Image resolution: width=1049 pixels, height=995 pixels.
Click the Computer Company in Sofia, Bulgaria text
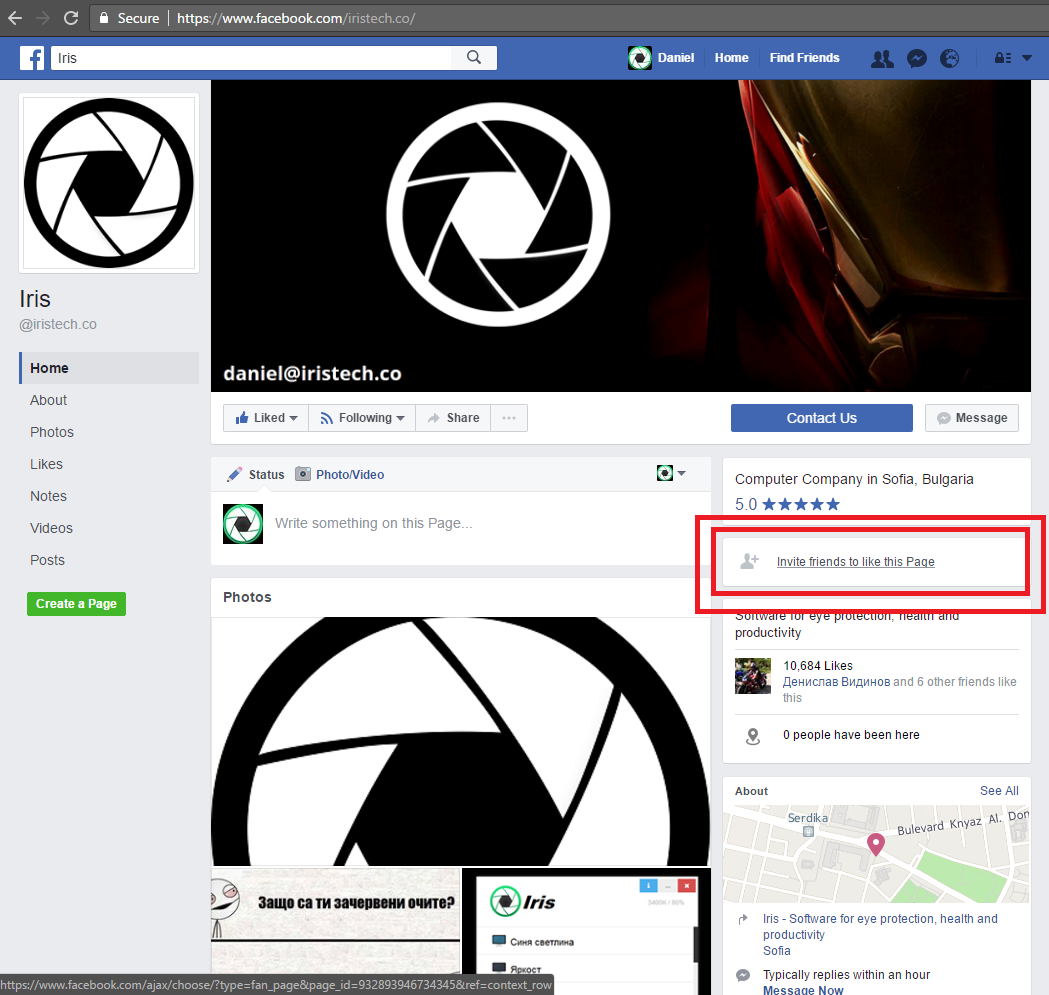tap(854, 479)
